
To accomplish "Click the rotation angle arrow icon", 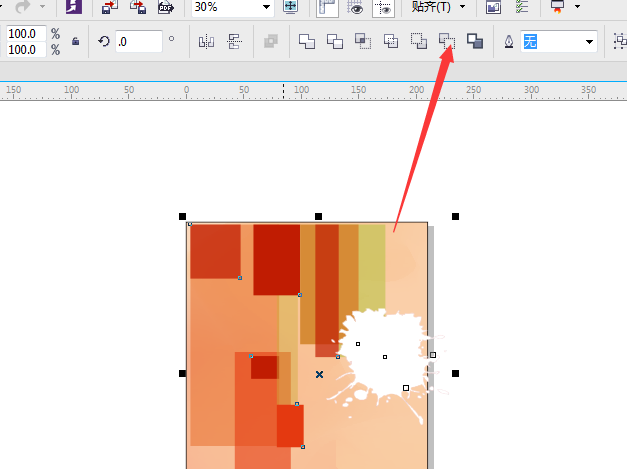I will click(x=104, y=41).
